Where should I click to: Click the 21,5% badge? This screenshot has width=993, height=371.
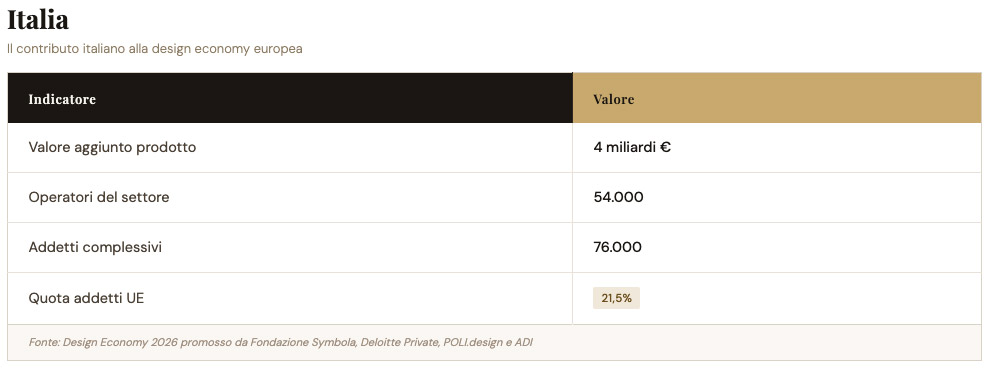tap(616, 298)
